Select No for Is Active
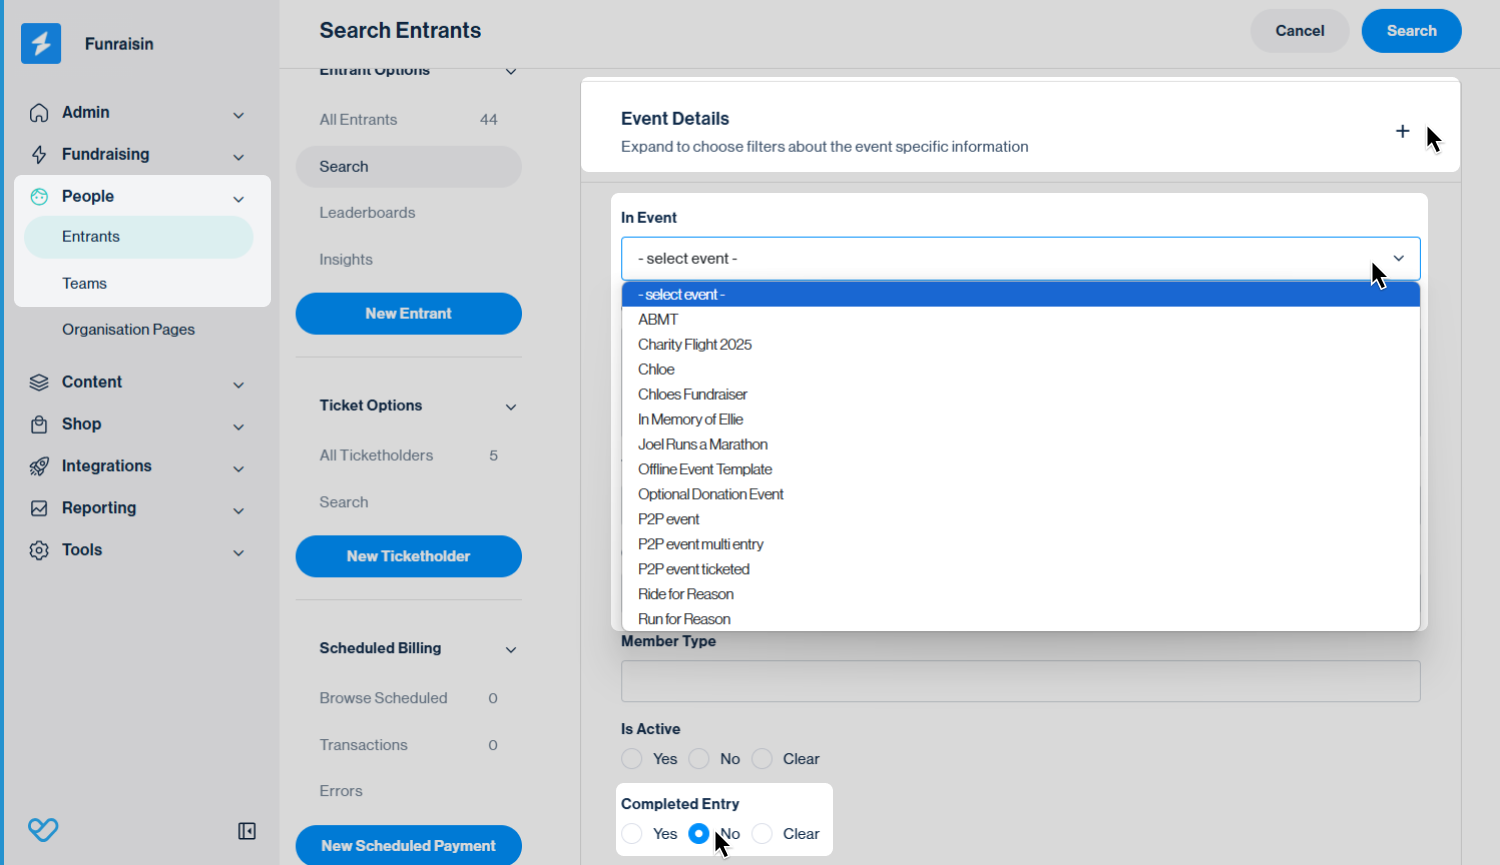This screenshot has height=865, width=1500. (699, 759)
